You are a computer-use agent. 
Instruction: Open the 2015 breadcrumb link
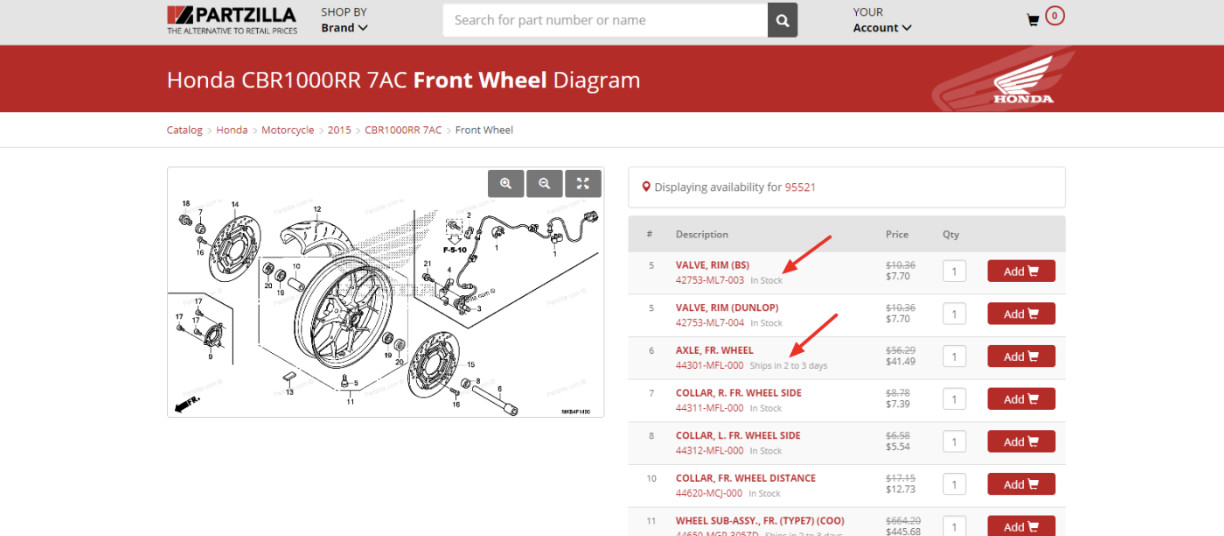coord(339,130)
